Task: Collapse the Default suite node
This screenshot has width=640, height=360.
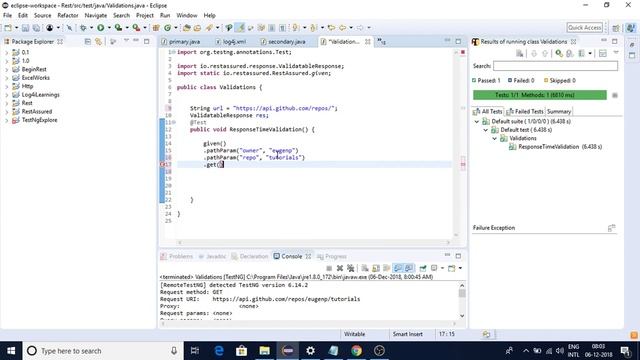Action: (476, 122)
